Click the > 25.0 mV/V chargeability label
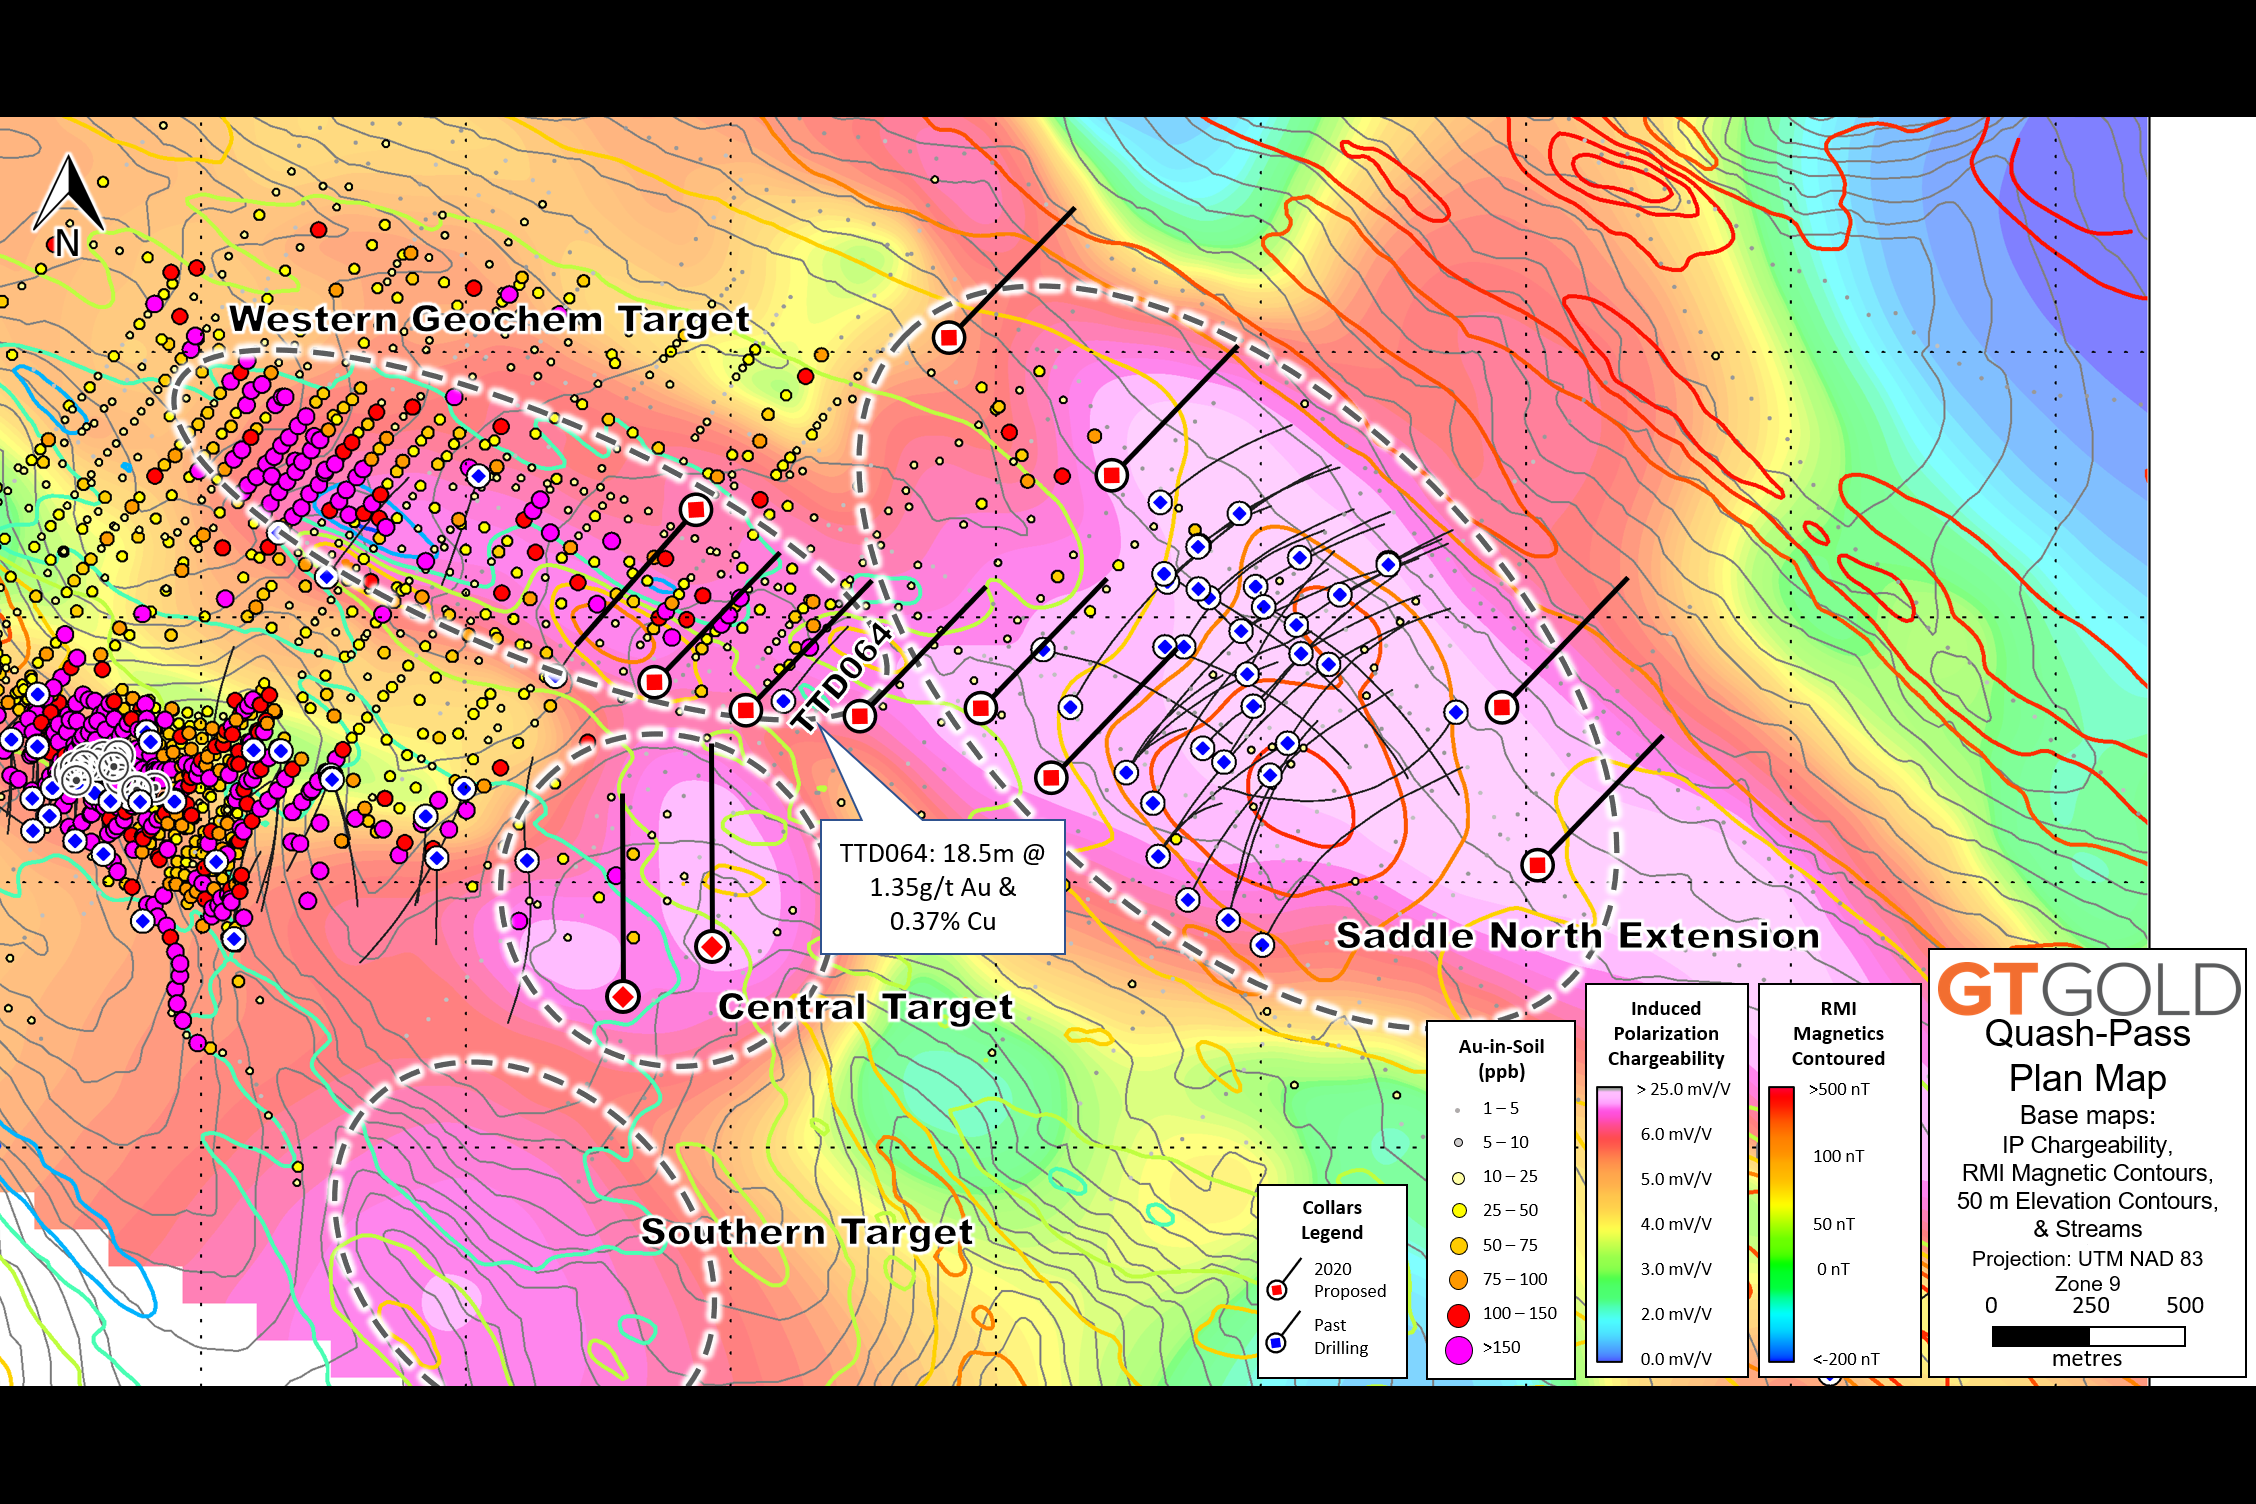Image resolution: width=2256 pixels, height=1504 pixels. click(1683, 1089)
